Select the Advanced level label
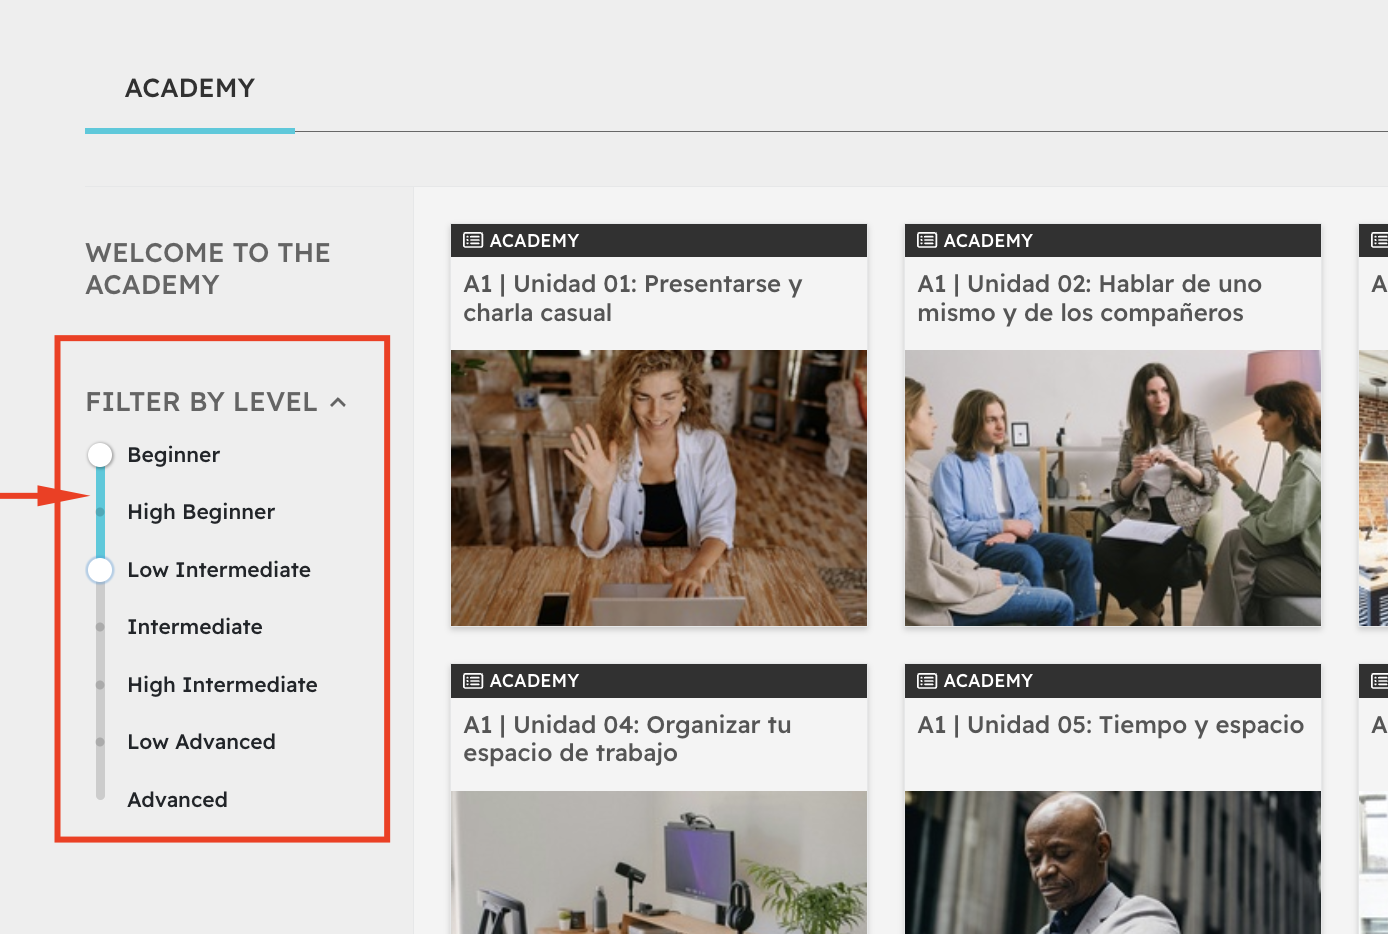 (177, 800)
